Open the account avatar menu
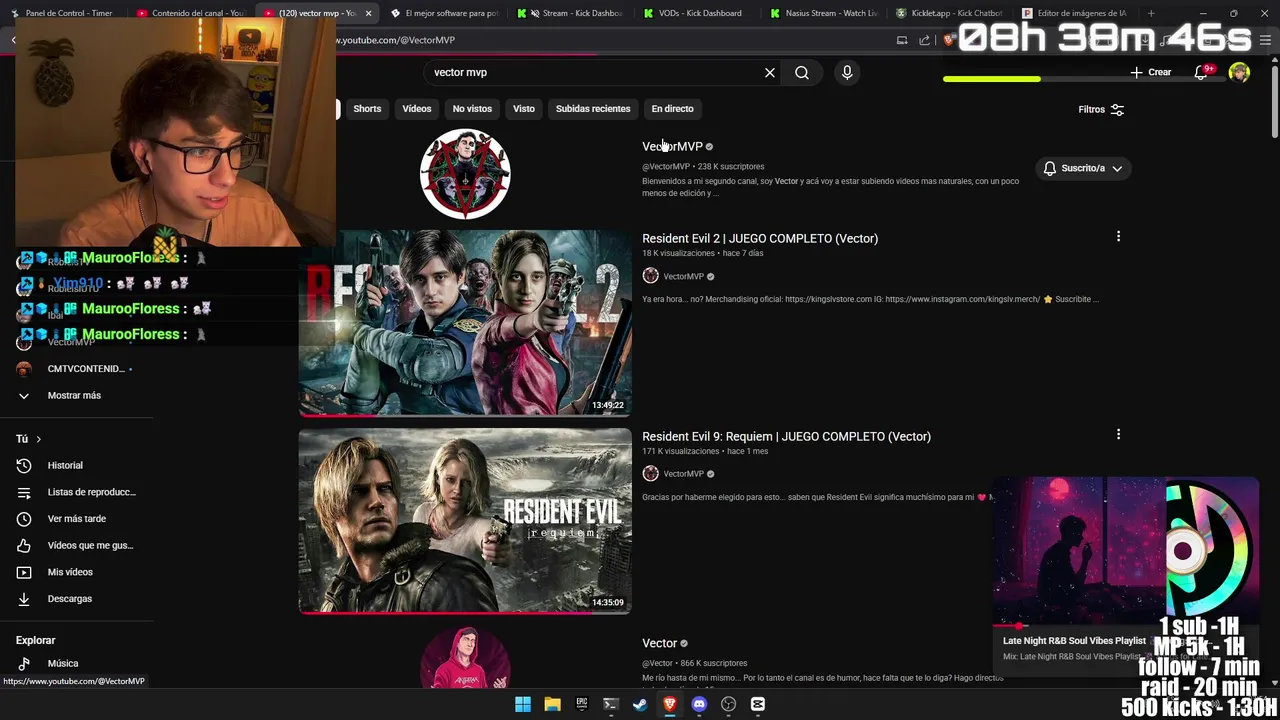 click(x=1239, y=72)
